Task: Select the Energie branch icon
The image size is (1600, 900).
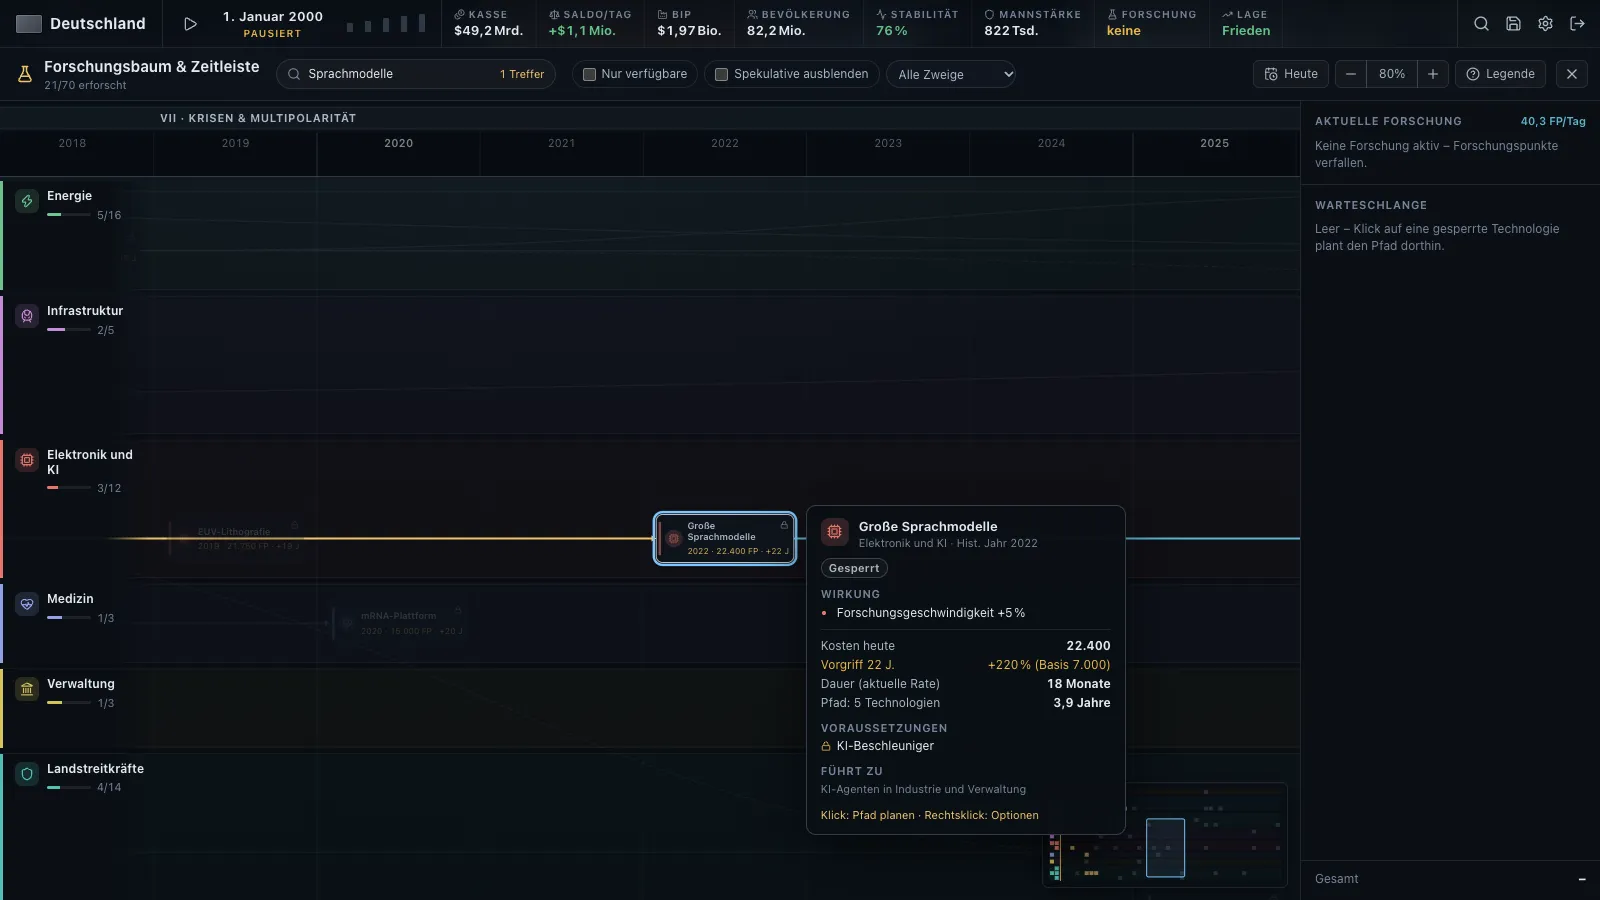Action: pos(27,201)
